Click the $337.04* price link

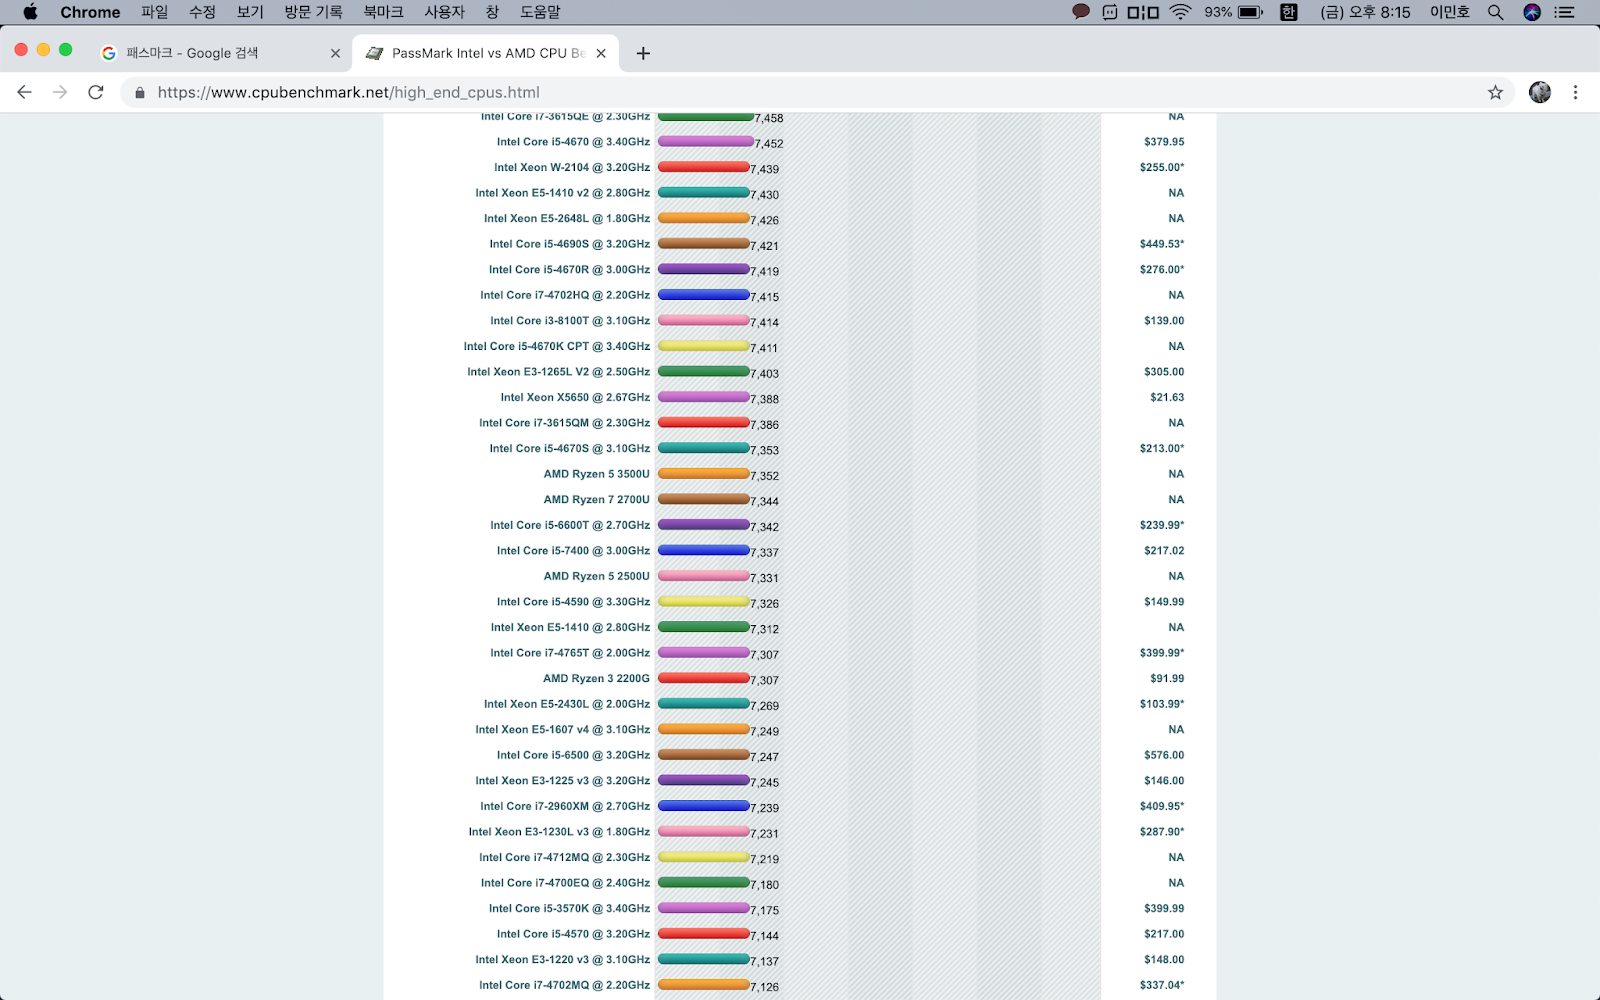coord(1162,985)
